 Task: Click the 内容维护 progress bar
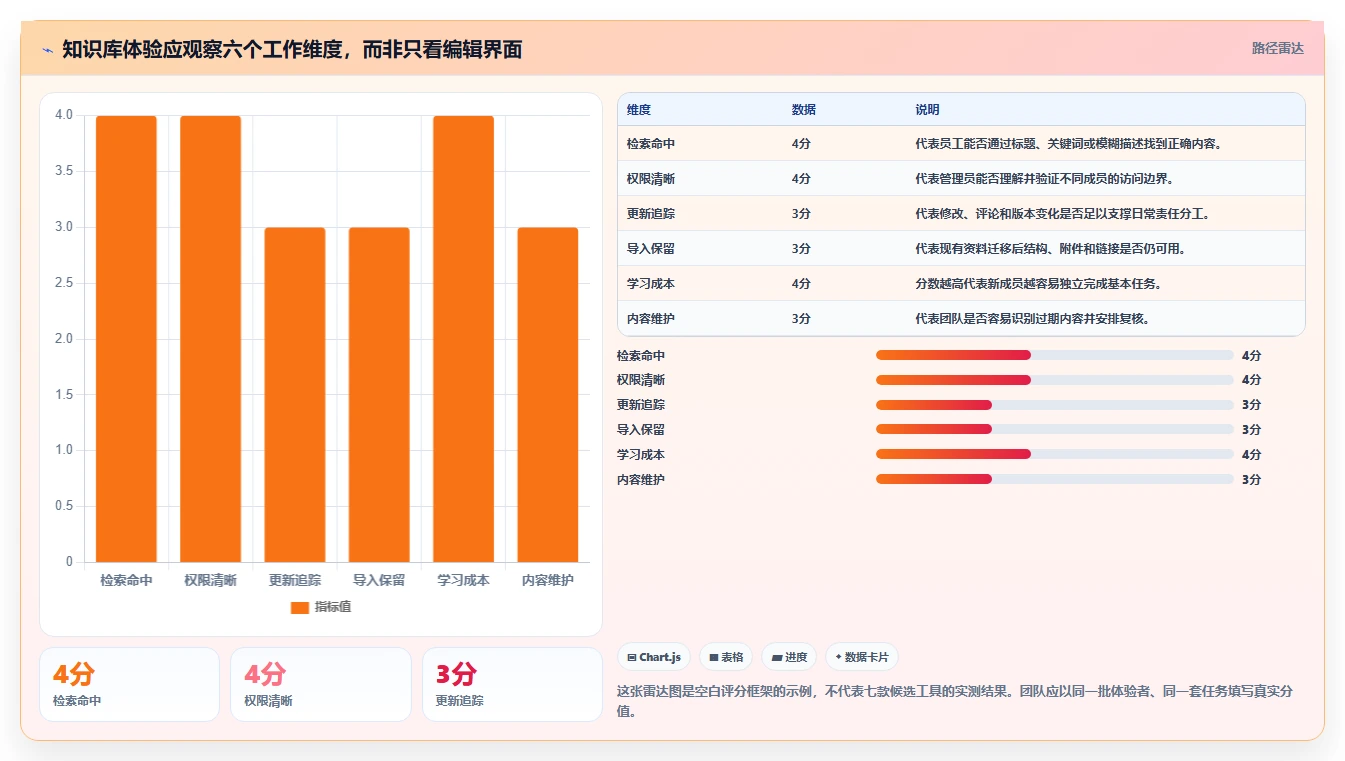[x=1054, y=479]
